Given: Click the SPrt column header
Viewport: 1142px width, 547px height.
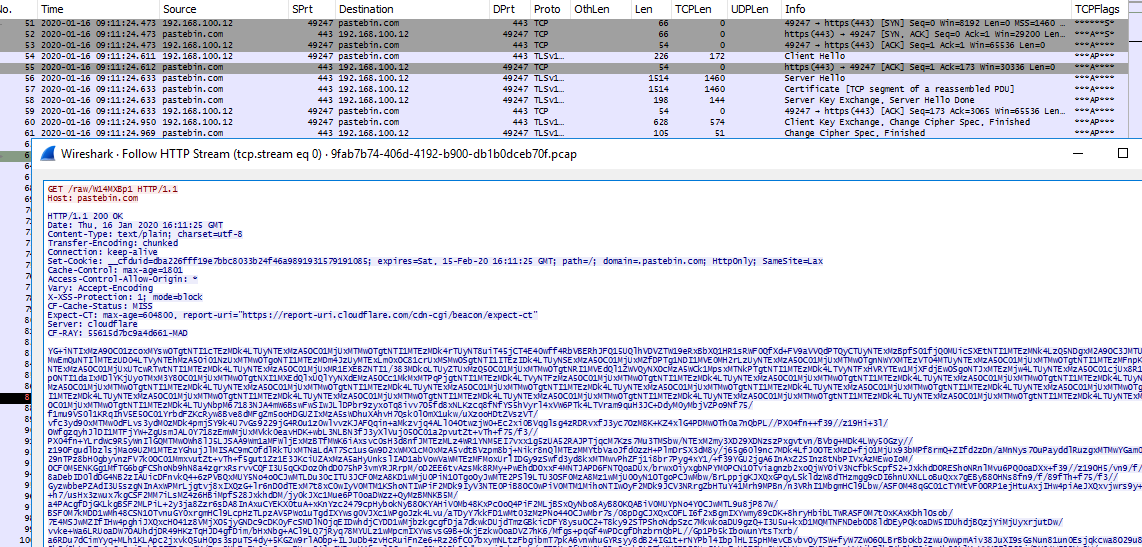Looking at the screenshot, I should point(311,9).
